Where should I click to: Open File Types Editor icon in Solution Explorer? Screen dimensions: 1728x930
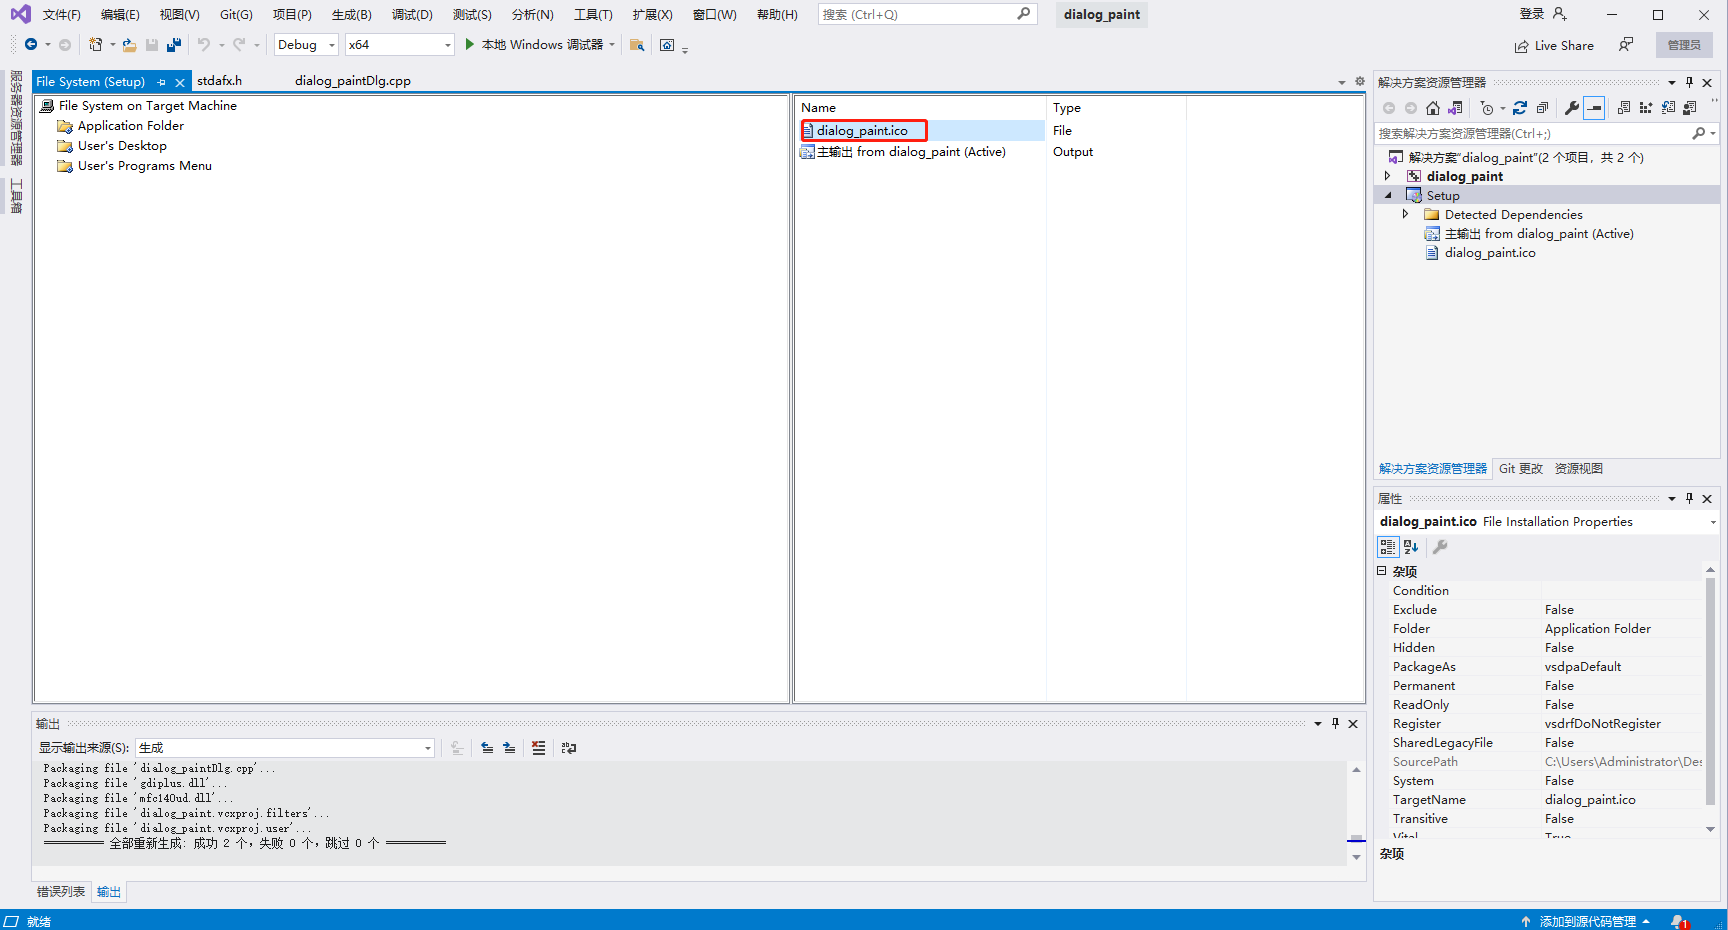coord(1668,108)
